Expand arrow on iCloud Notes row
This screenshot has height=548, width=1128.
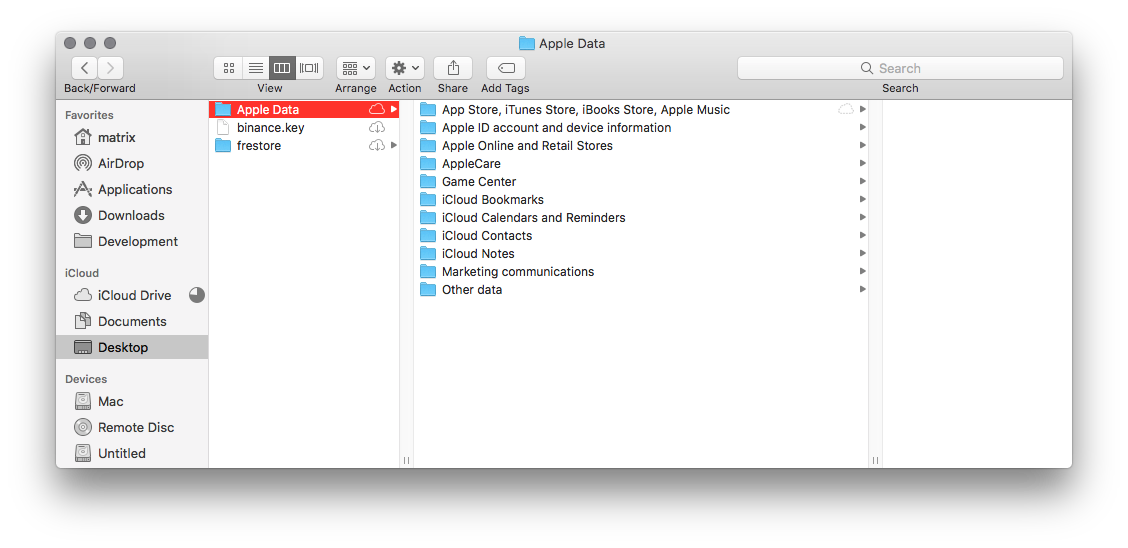coord(863,253)
